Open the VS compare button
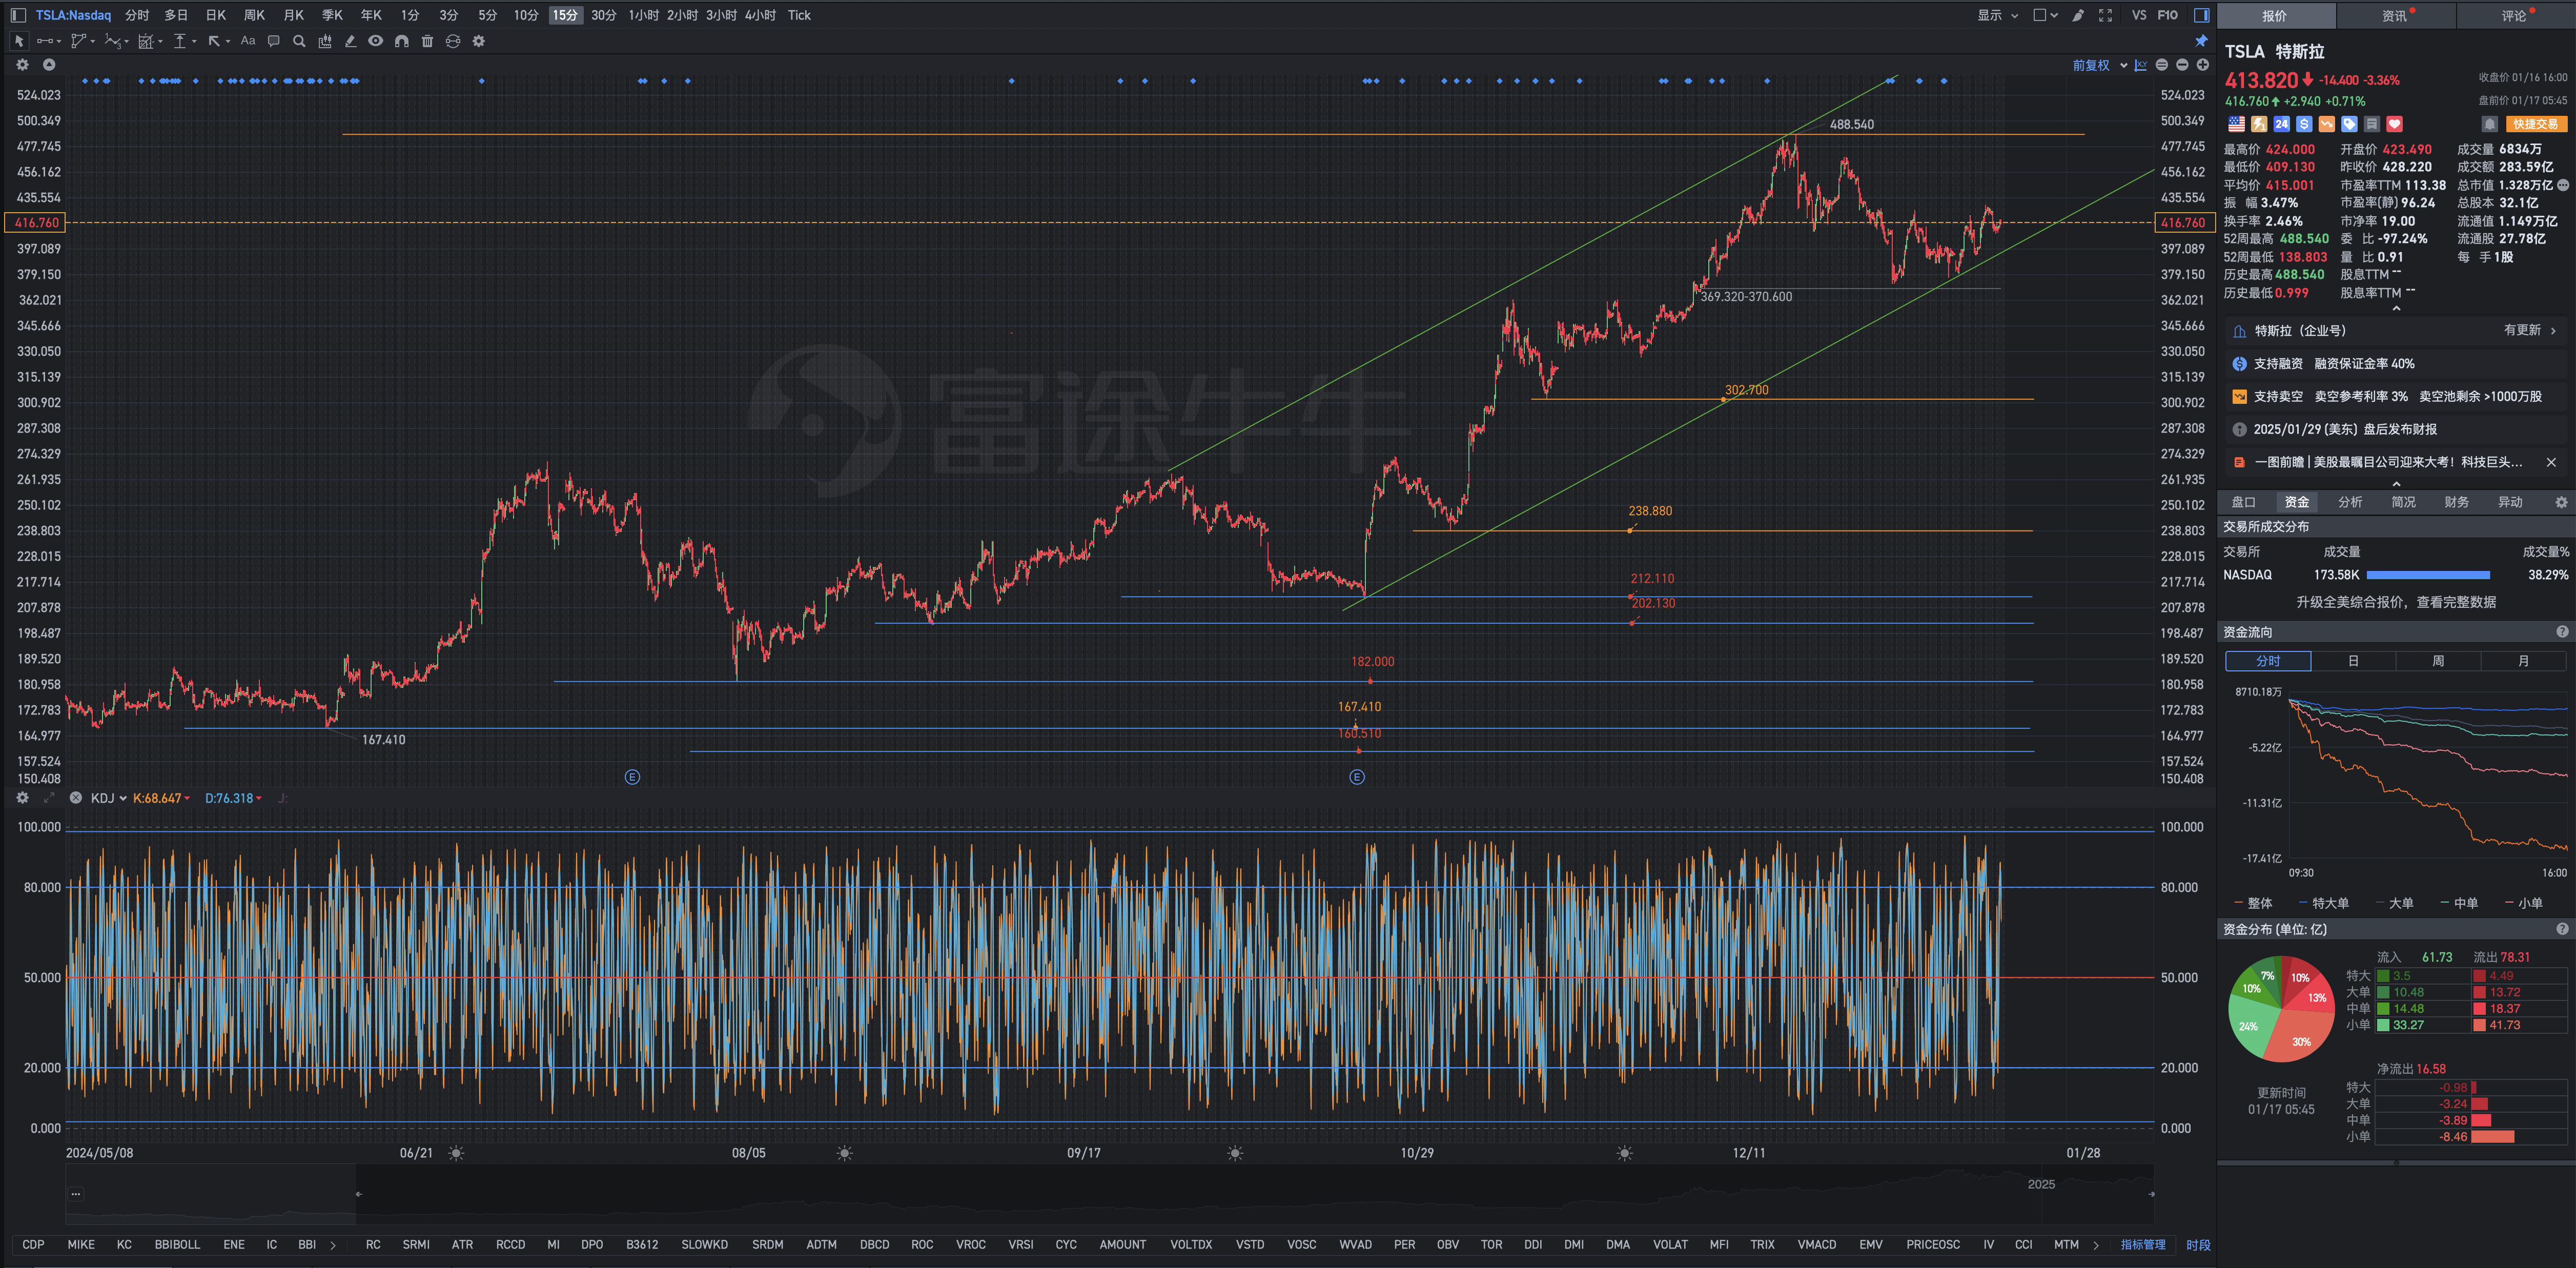 (x=2138, y=15)
